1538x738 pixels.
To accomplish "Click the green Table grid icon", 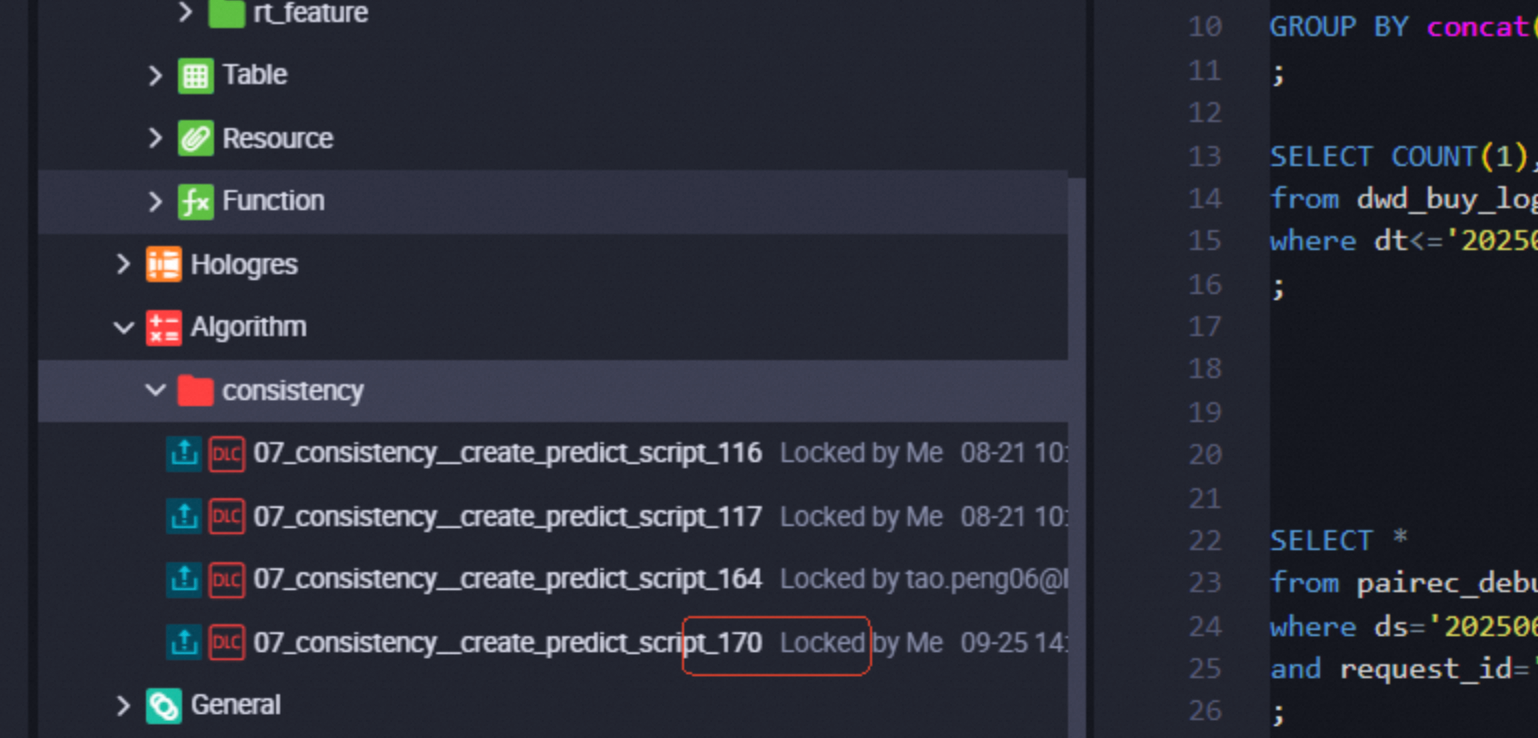I will 195,75.
